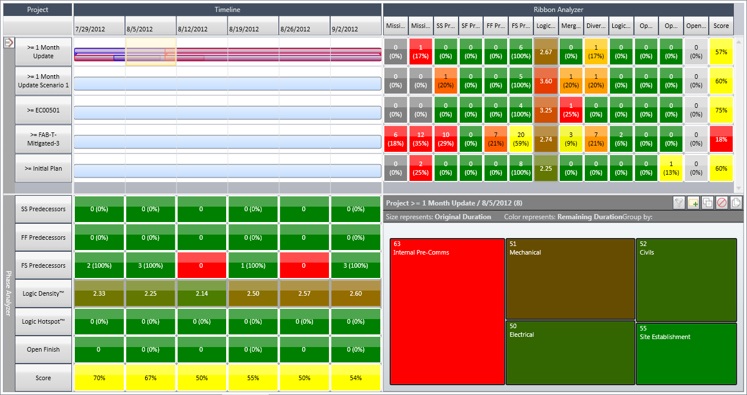Click the >= EC00501 timeline bar
747x395 pixels.
pyautogui.click(x=228, y=113)
